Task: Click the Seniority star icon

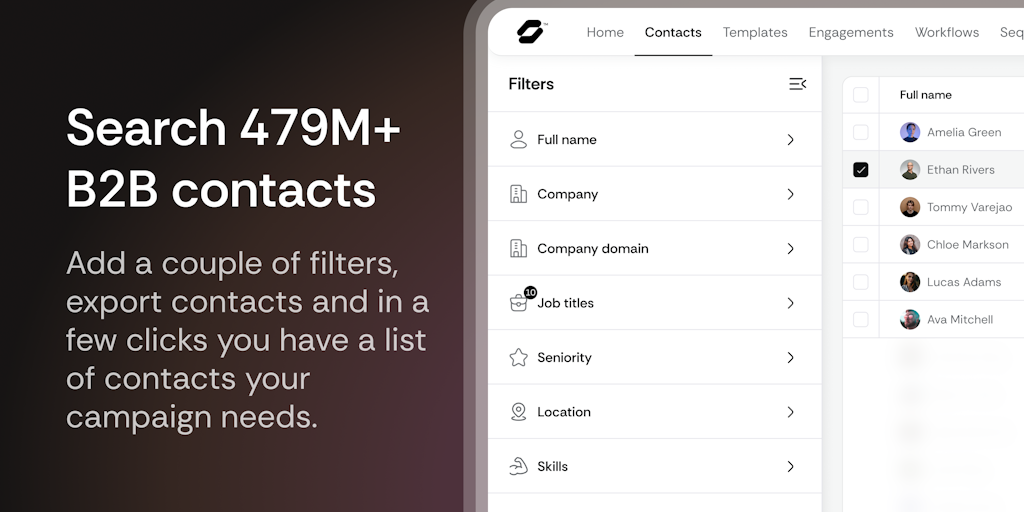Action: [518, 357]
